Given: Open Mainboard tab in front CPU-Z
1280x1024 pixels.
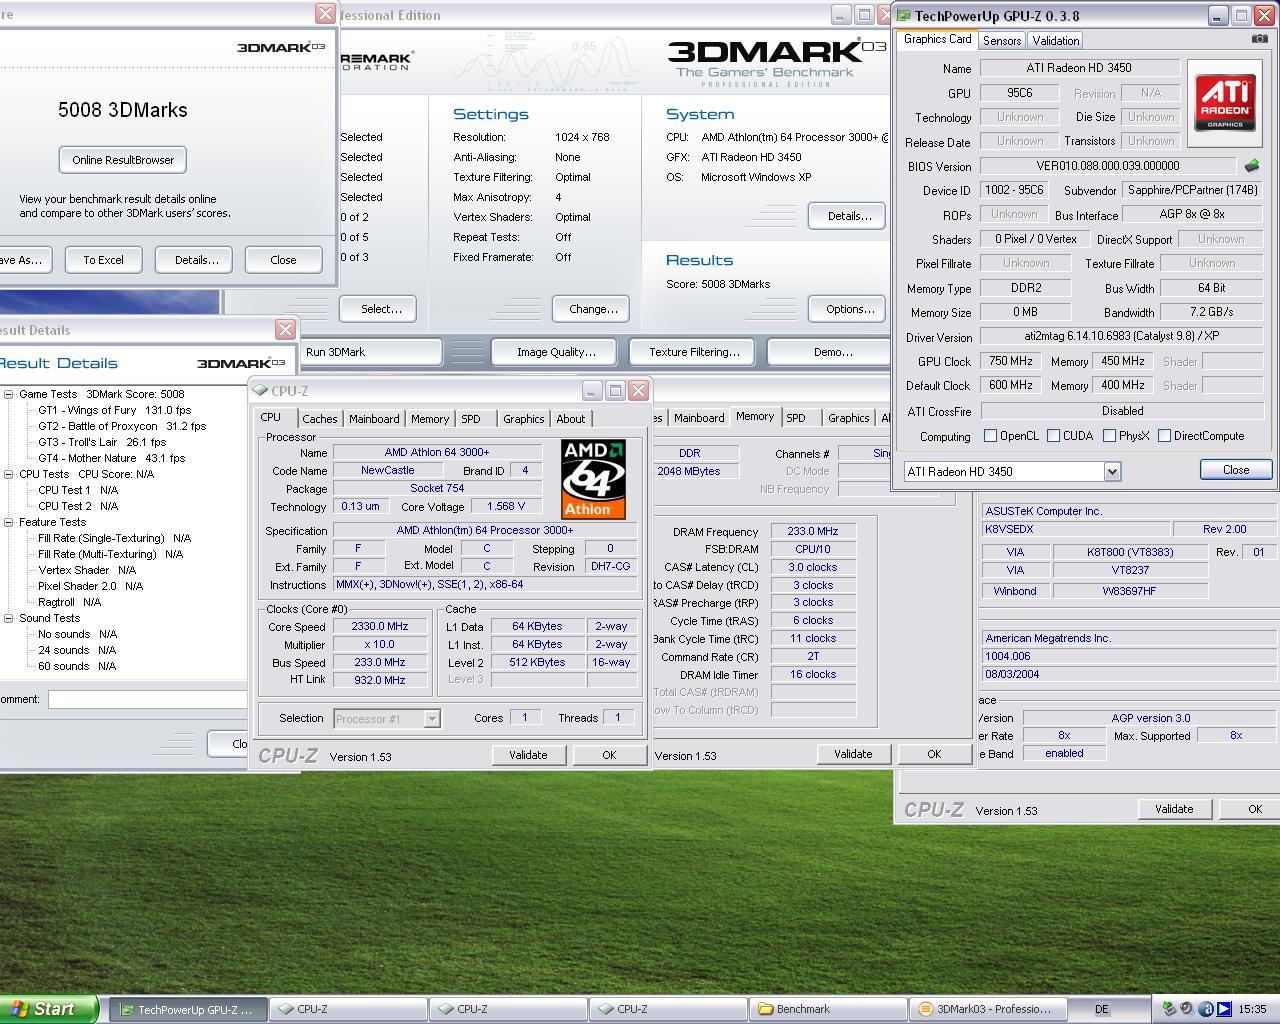Looking at the screenshot, I should [374, 419].
